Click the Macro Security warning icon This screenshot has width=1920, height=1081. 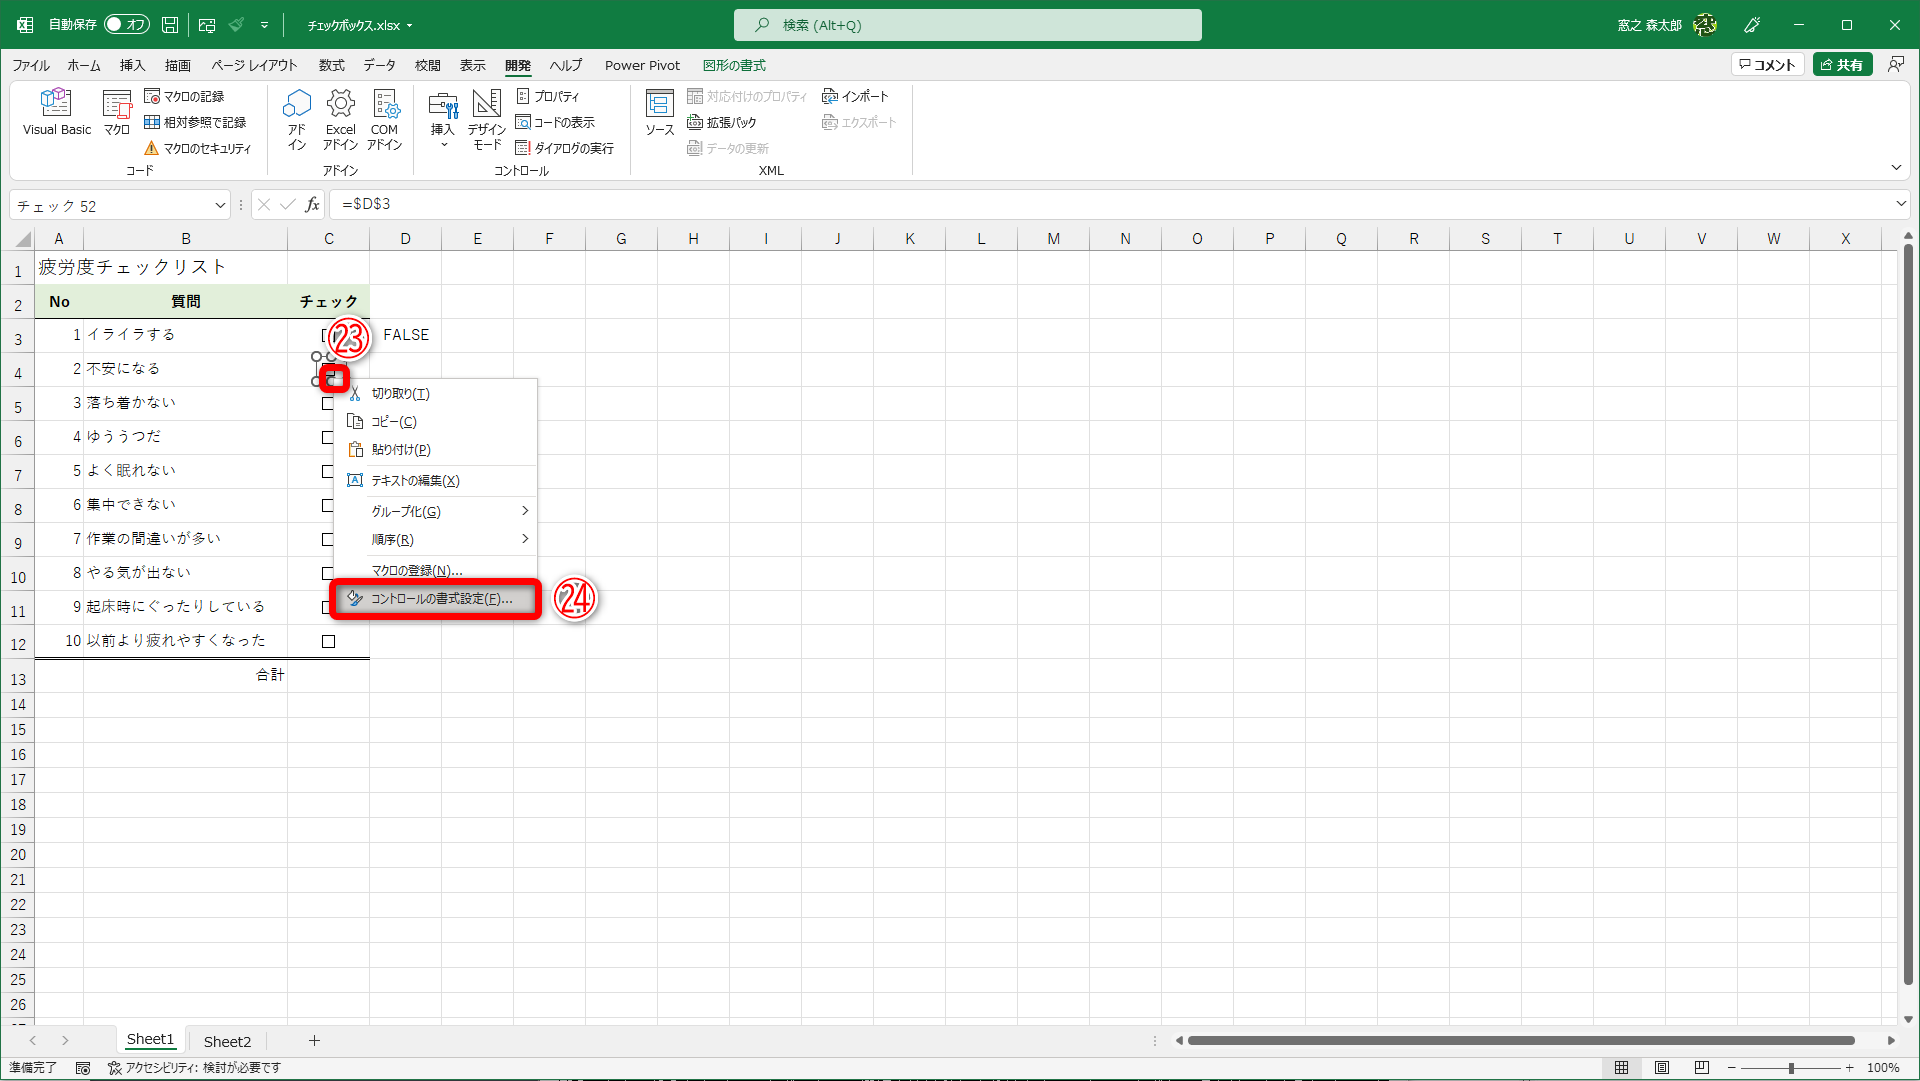point(151,148)
